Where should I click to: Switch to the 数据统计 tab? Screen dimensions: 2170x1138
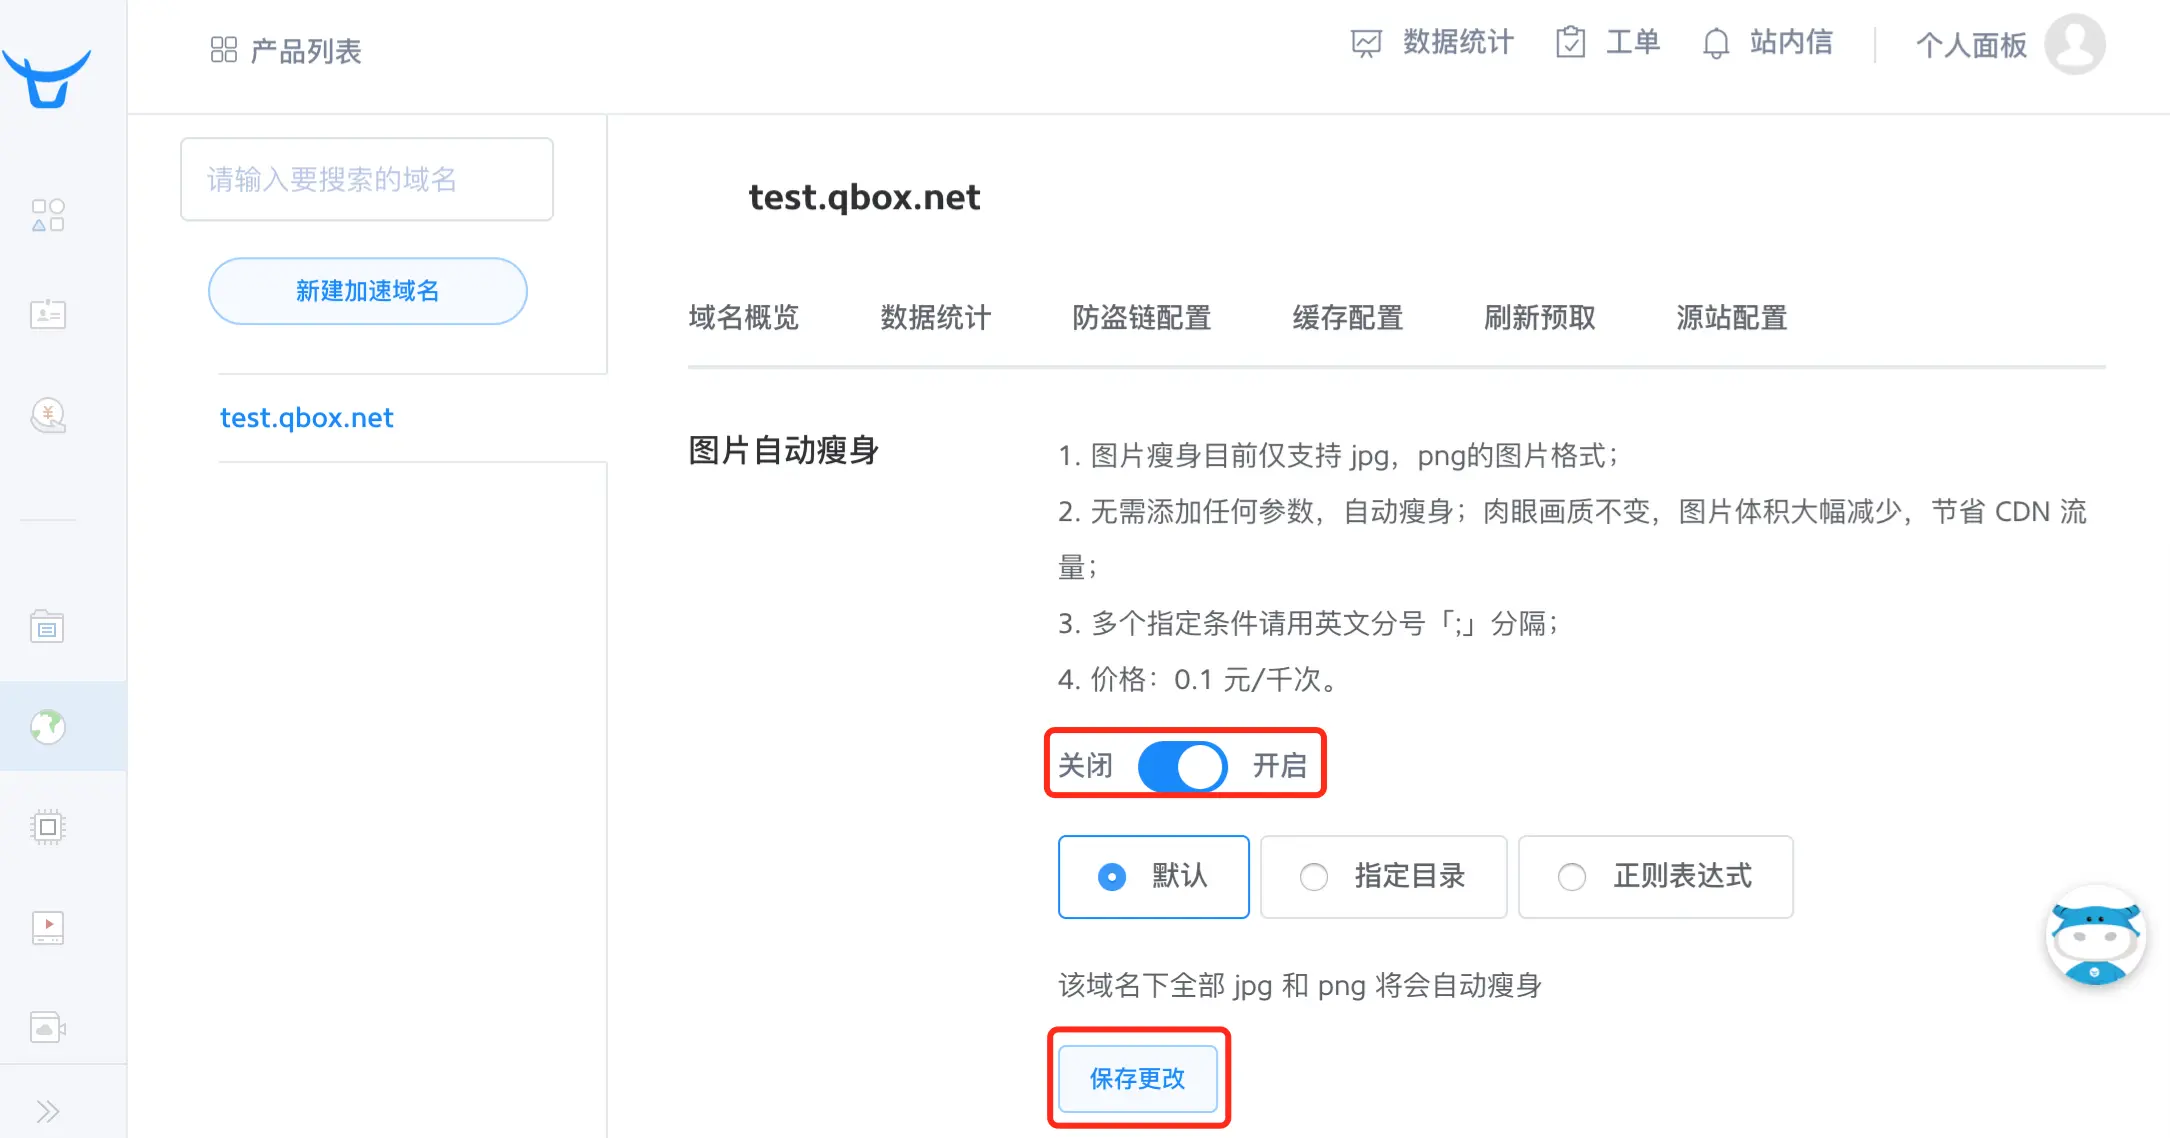[x=936, y=318]
